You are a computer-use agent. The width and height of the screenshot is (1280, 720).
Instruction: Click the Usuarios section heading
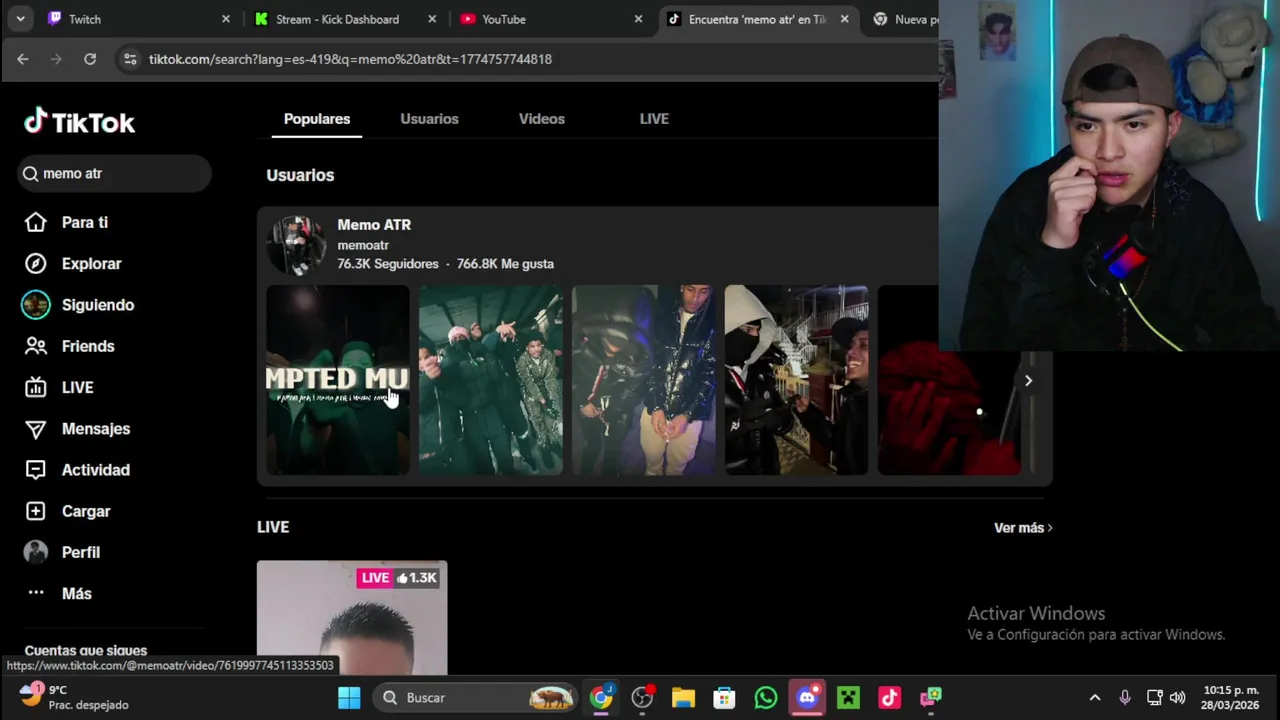pyautogui.click(x=300, y=175)
